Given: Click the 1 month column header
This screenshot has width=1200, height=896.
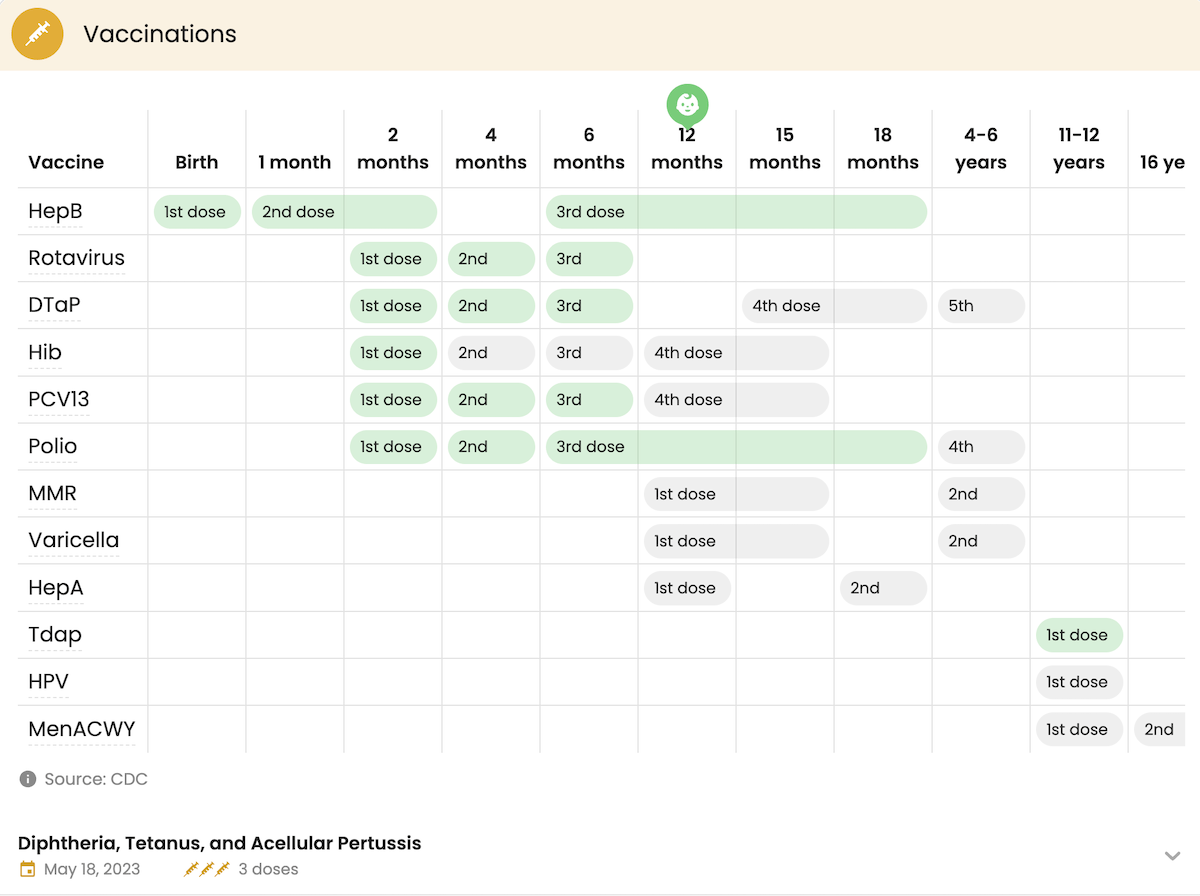Looking at the screenshot, I should pos(295,162).
